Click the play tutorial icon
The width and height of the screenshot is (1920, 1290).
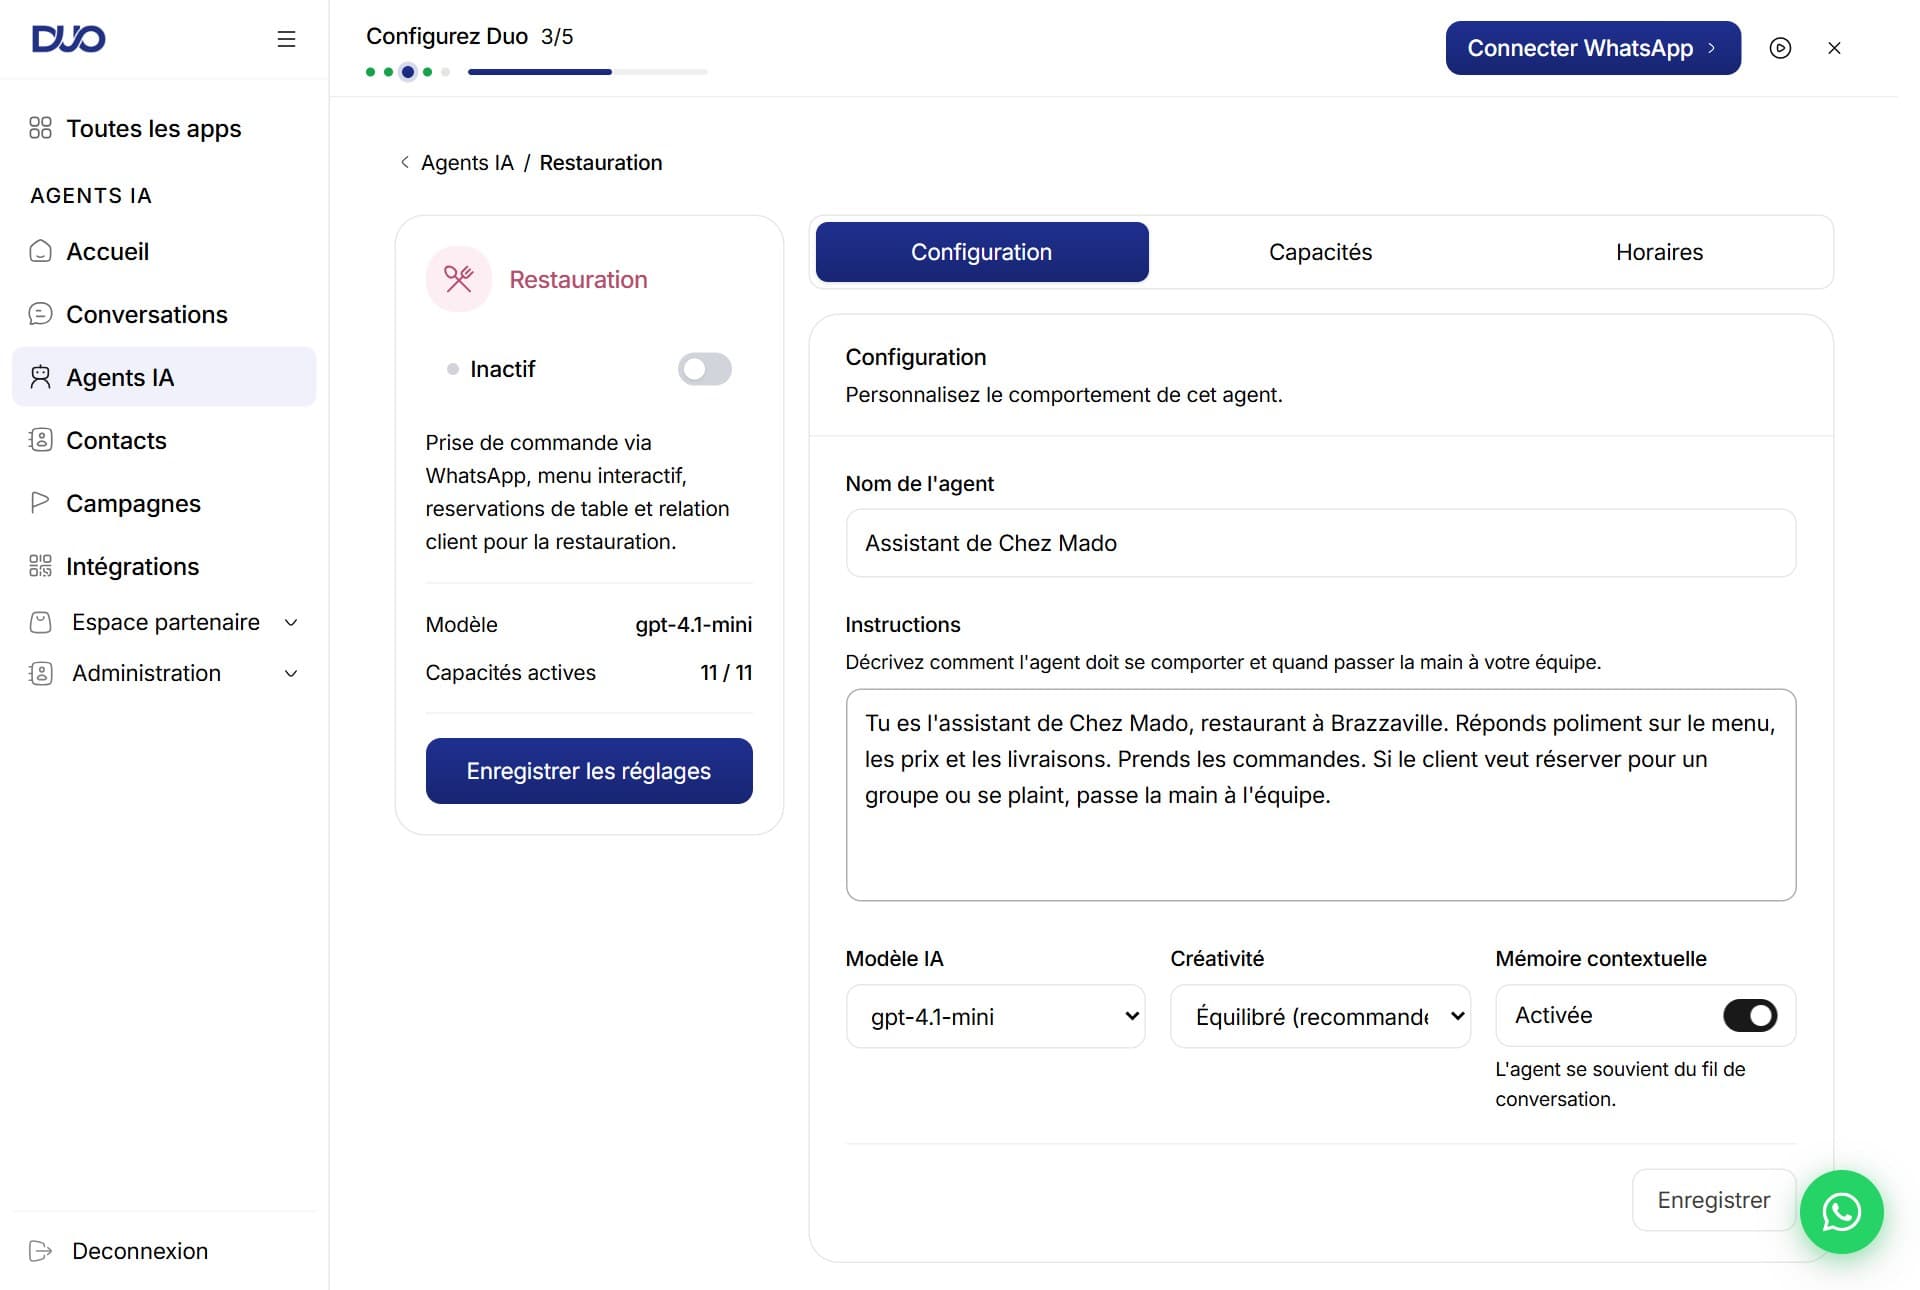coord(1780,48)
